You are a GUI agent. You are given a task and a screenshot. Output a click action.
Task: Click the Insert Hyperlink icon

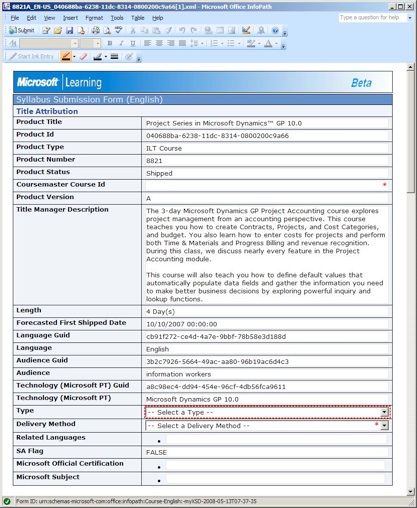tap(208, 31)
